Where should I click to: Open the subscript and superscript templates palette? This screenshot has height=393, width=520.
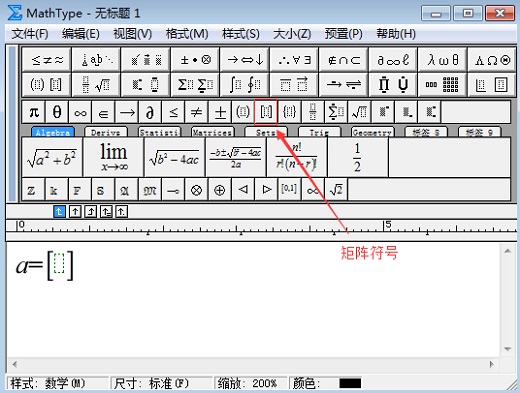coord(146,85)
